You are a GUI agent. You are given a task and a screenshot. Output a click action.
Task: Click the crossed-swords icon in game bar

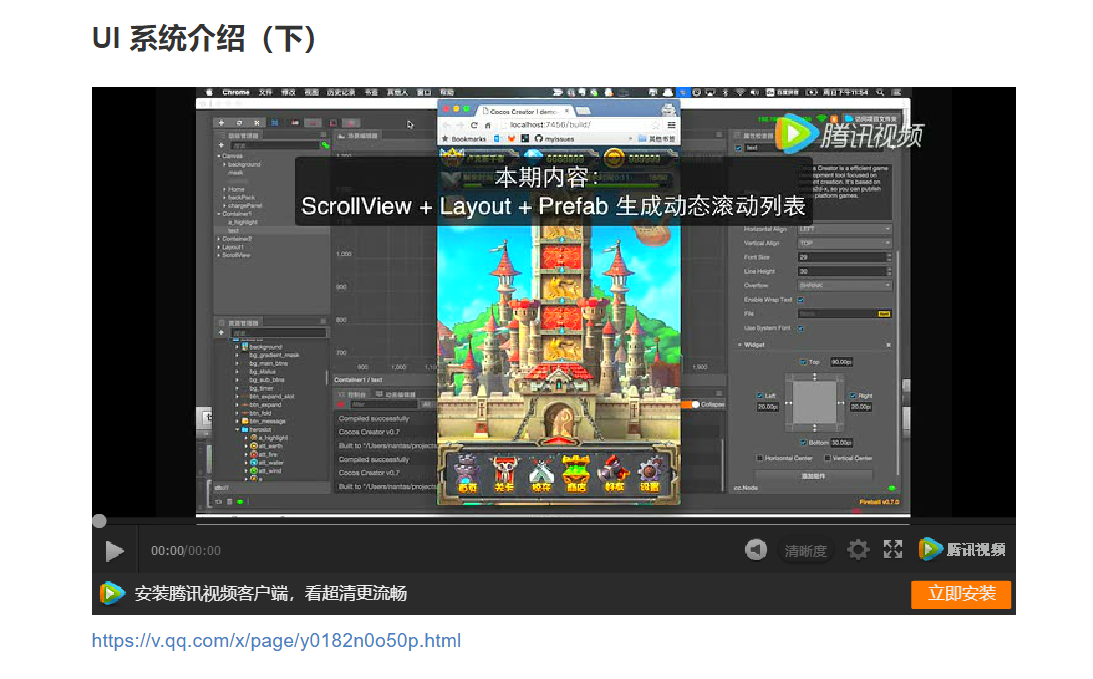(x=540, y=474)
